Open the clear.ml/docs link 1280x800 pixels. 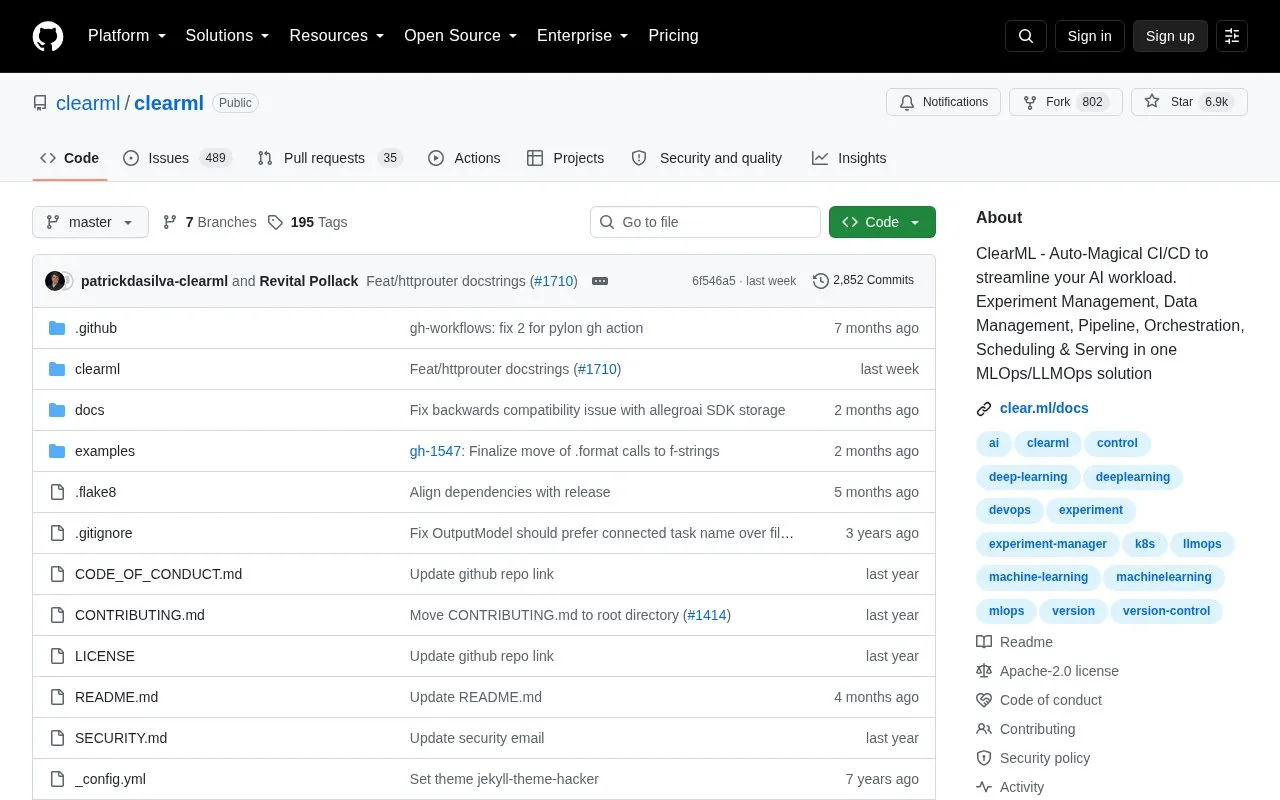pyautogui.click(x=1044, y=409)
